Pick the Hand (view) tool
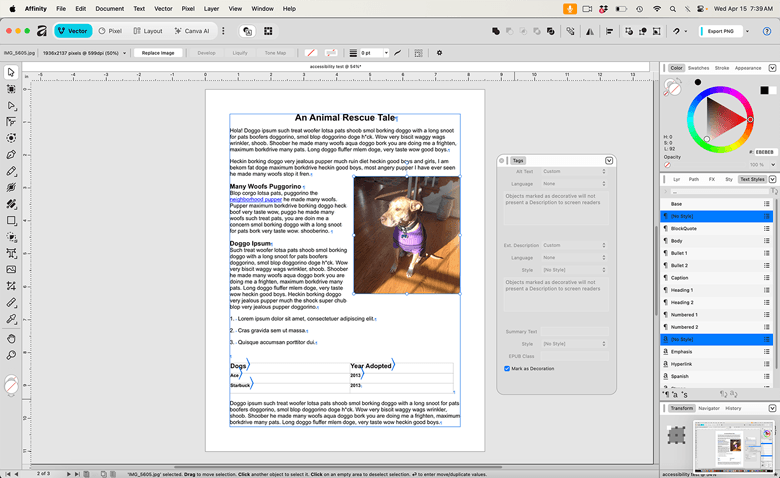Viewport: 780px width, 478px height. 11,336
